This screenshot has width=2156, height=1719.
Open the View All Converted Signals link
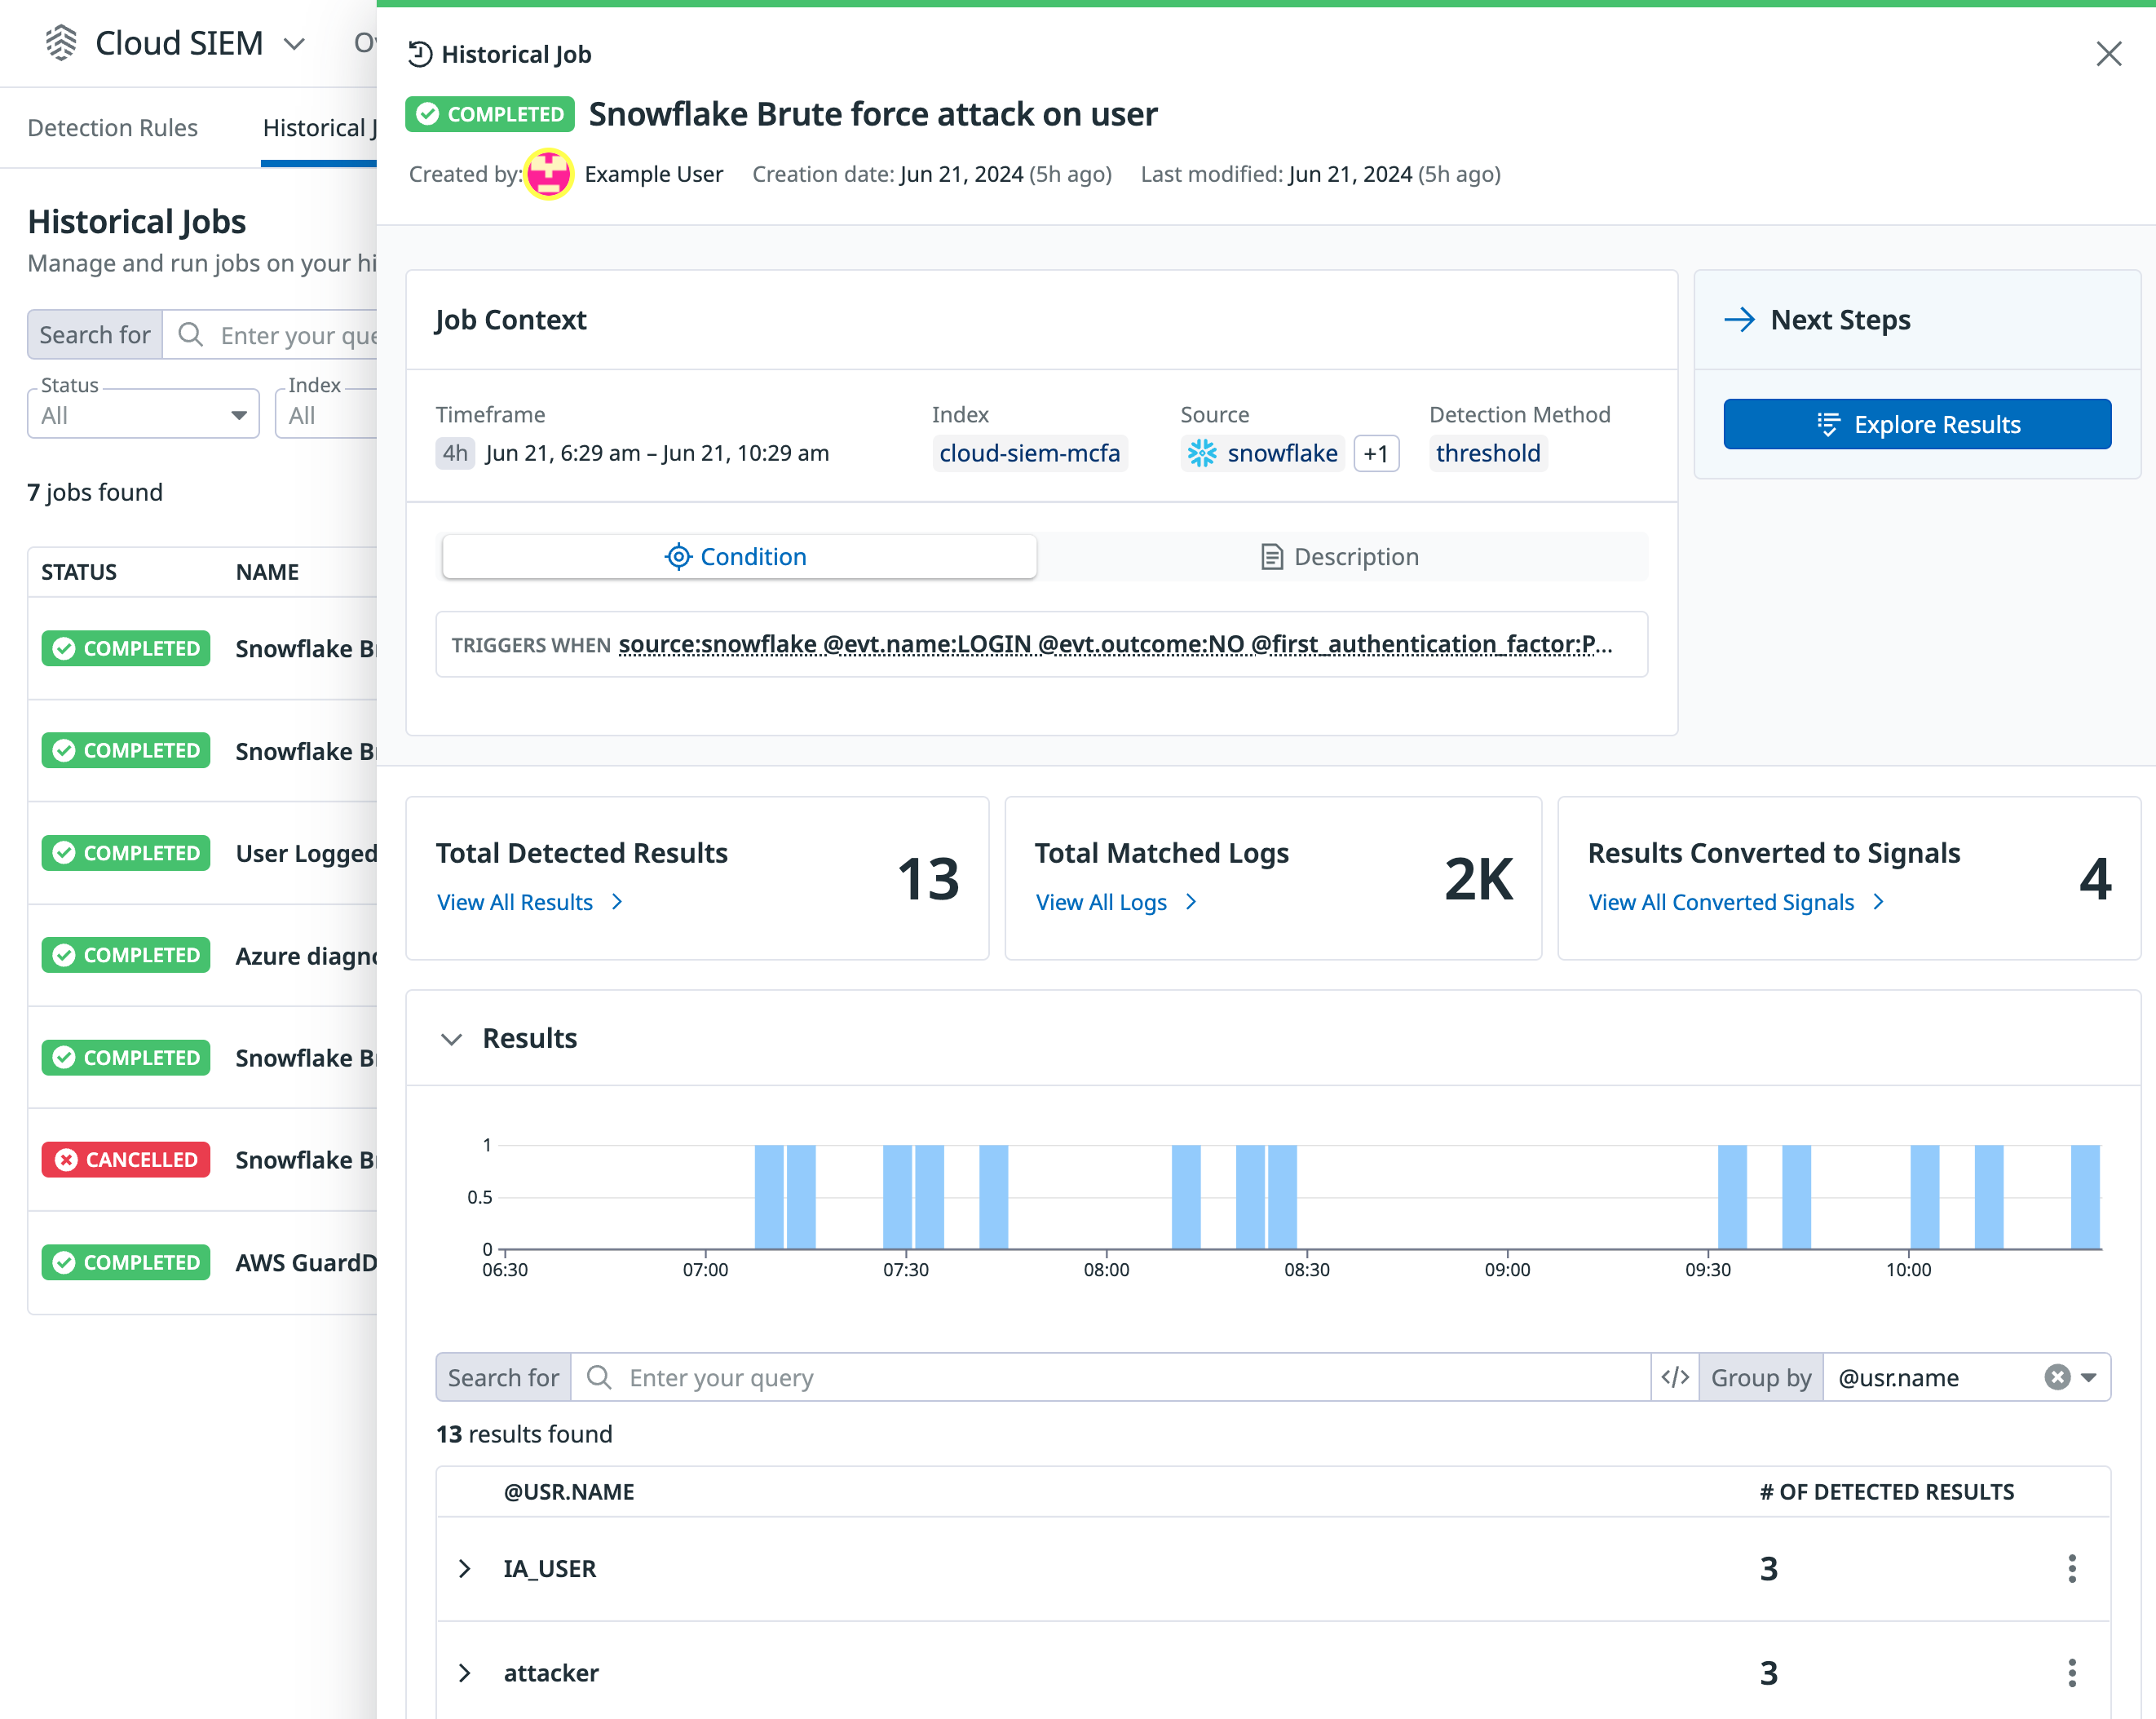pyautogui.click(x=1736, y=902)
